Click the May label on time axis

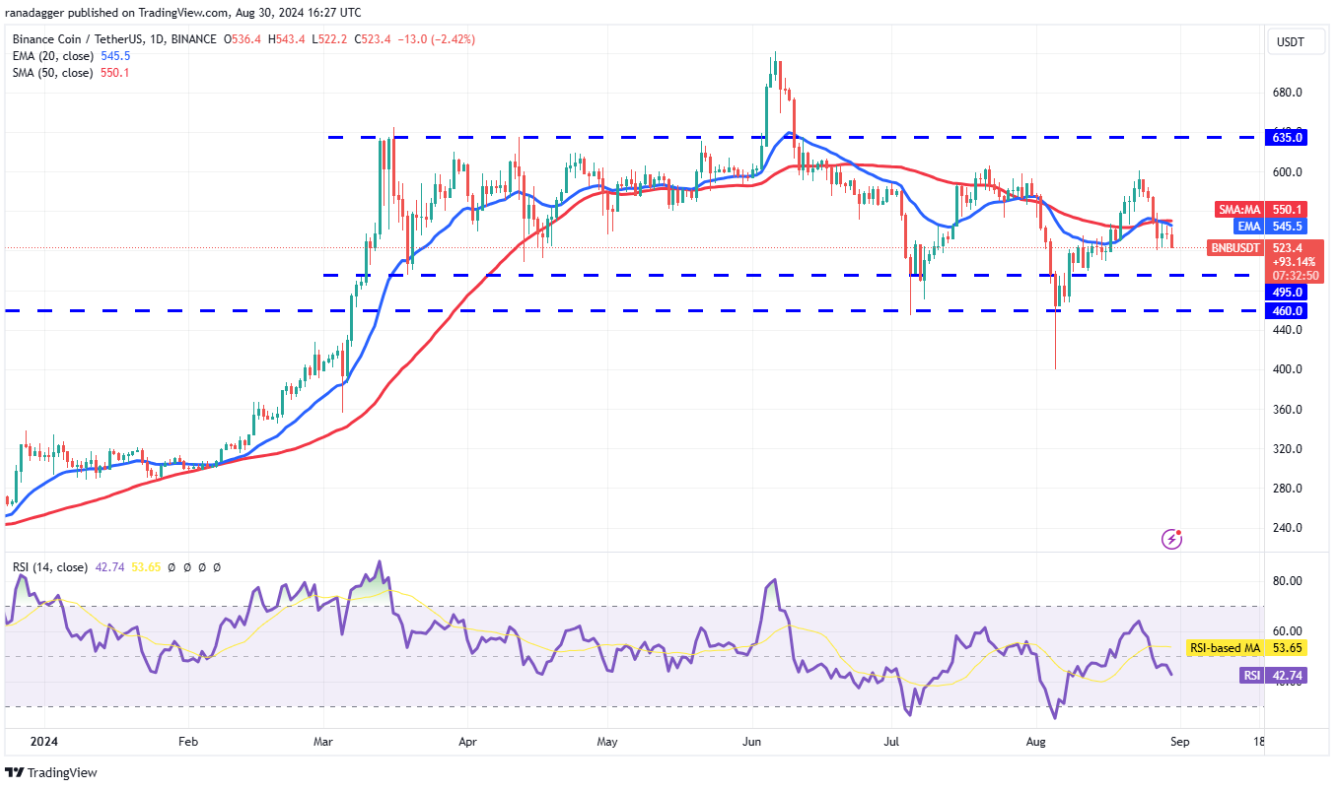pos(608,743)
